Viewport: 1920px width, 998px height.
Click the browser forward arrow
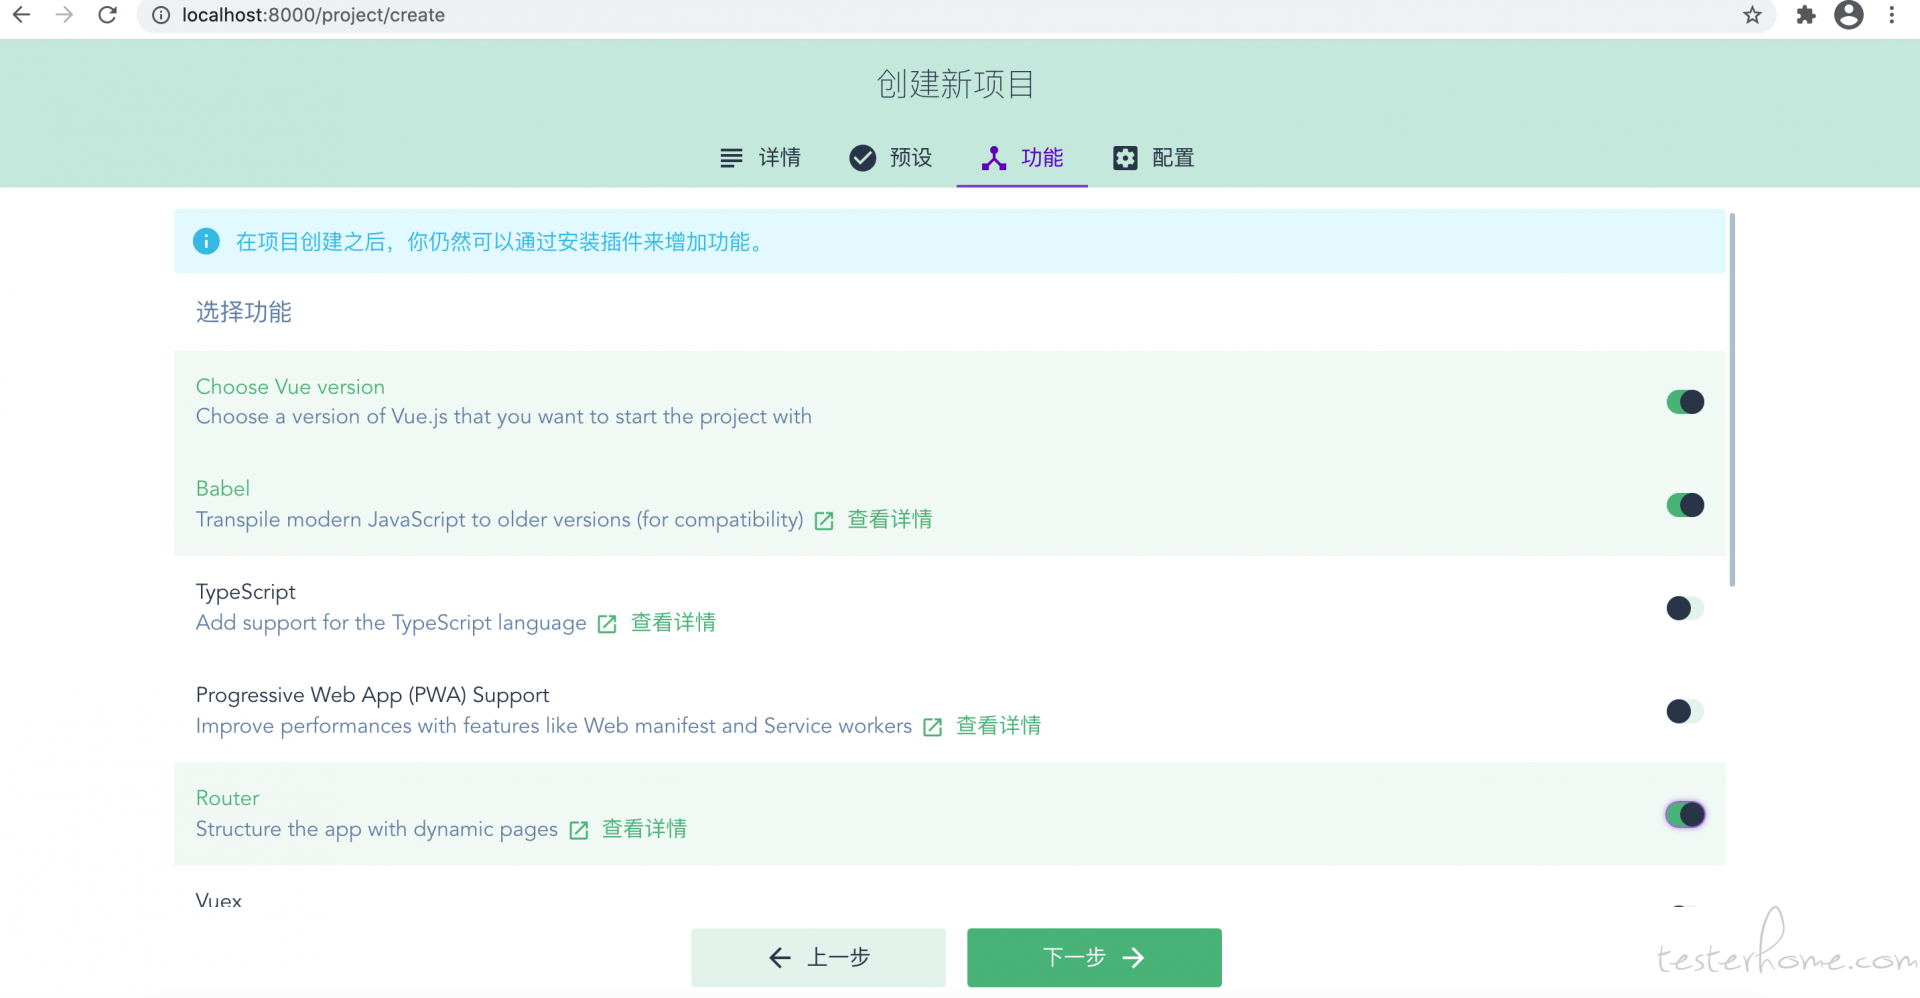point(64,15)
